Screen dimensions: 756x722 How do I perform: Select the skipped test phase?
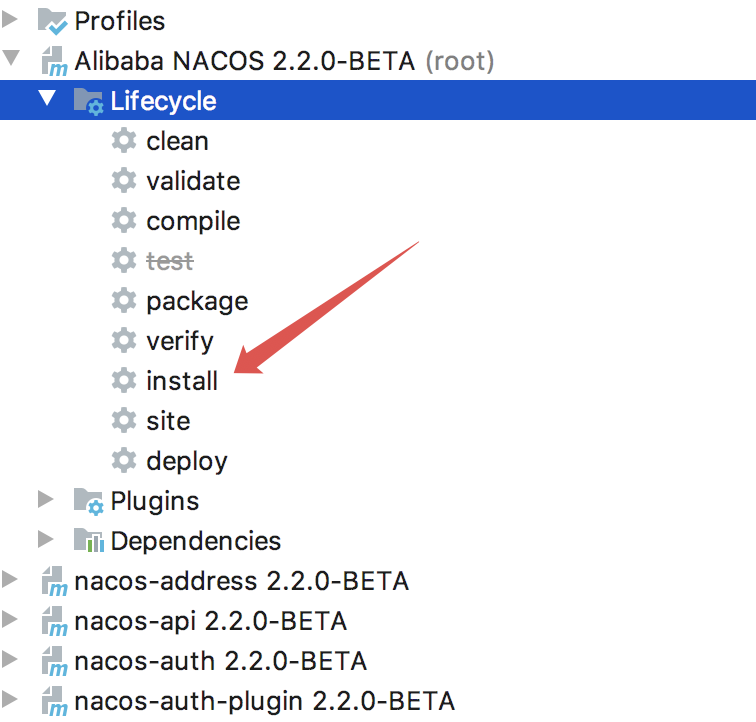pos(170,261)
